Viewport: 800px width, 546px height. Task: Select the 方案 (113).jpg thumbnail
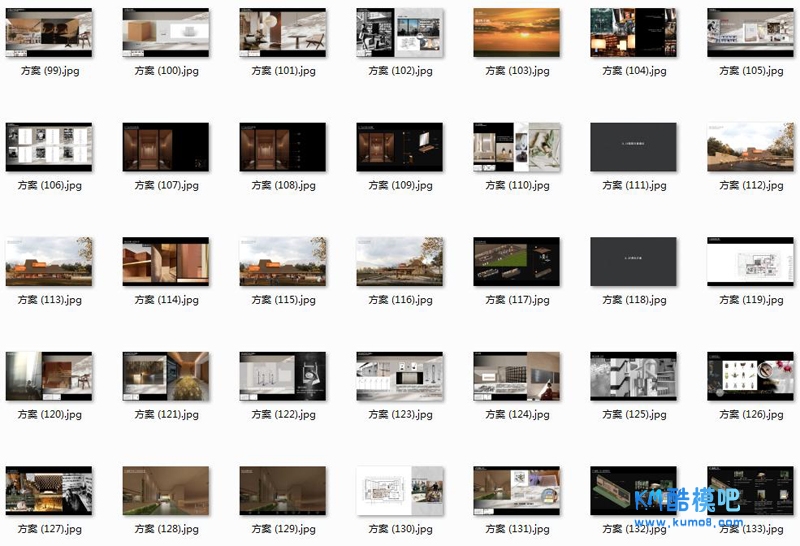point(49,261)
